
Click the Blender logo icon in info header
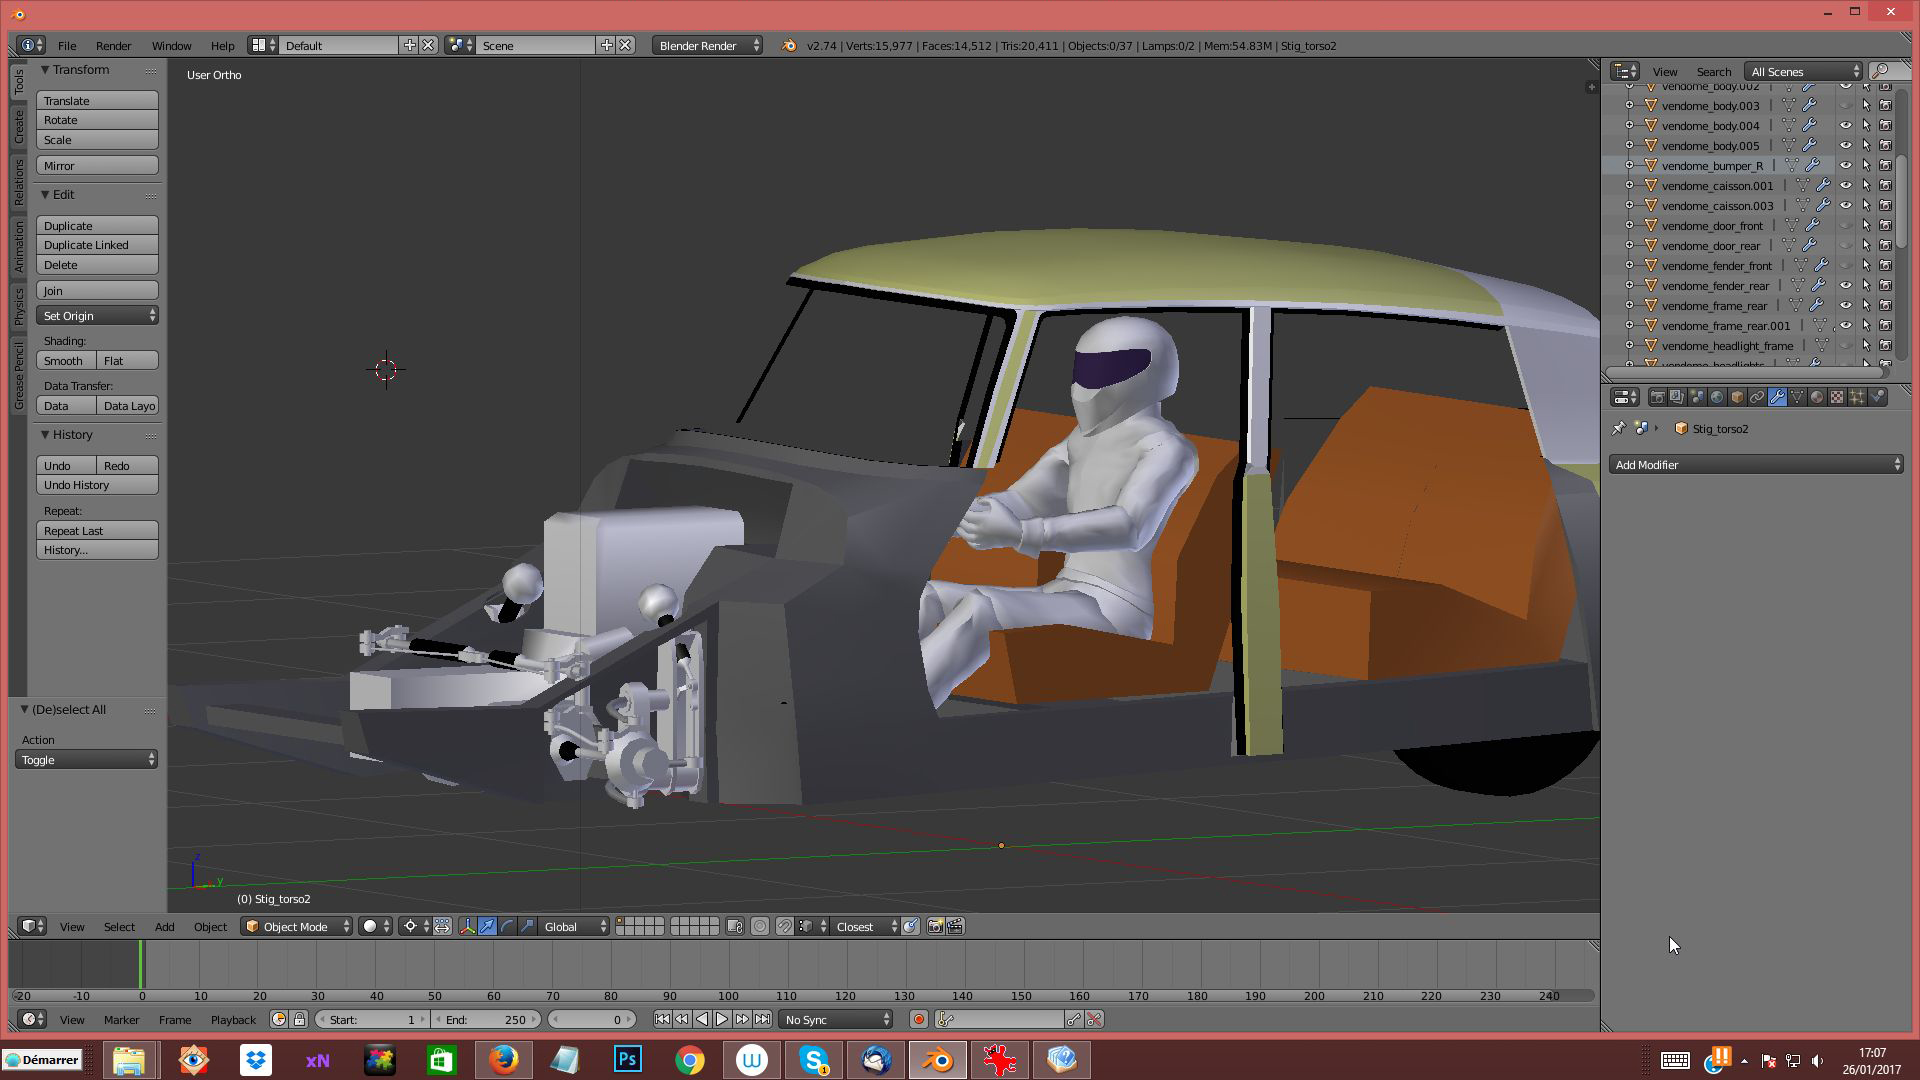(x=789, y=45)
